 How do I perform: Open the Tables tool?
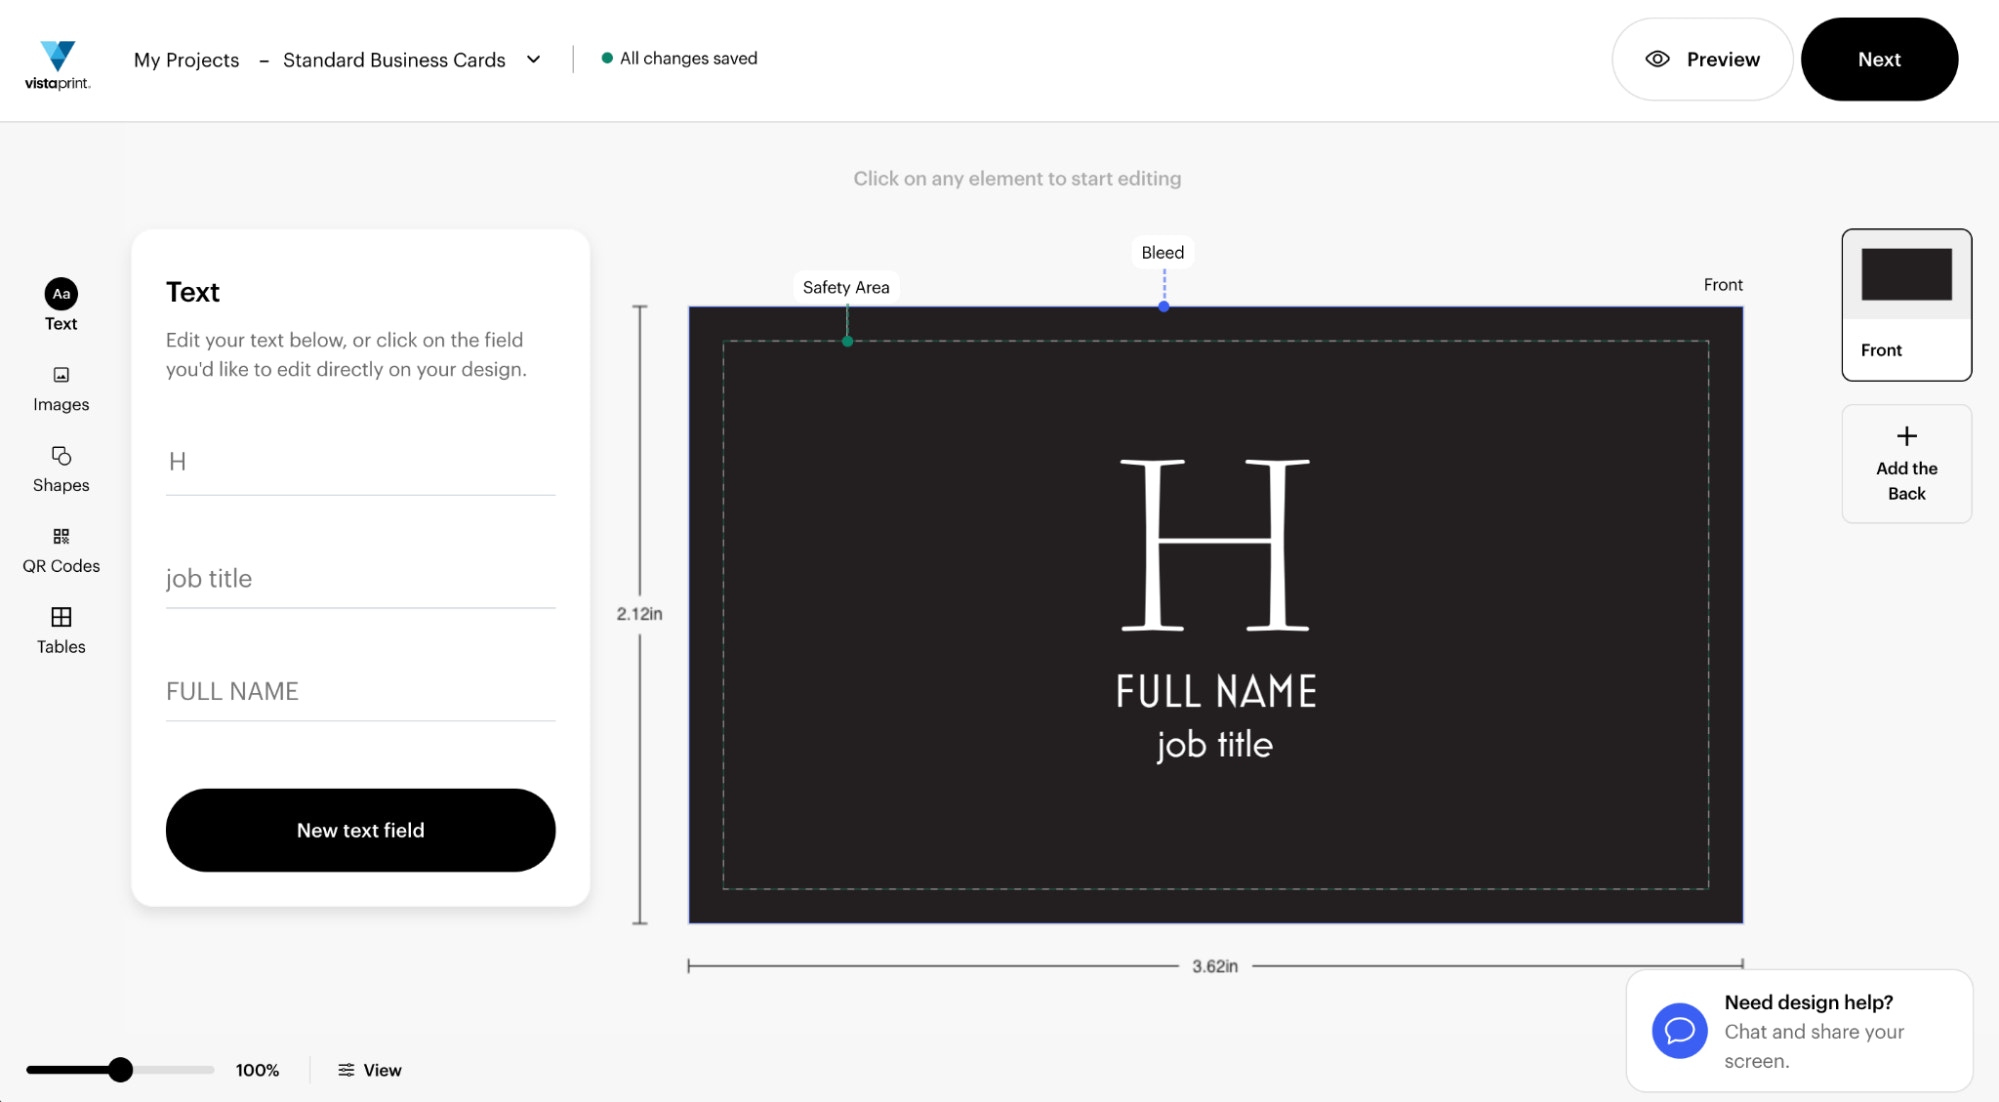(61, 630)
